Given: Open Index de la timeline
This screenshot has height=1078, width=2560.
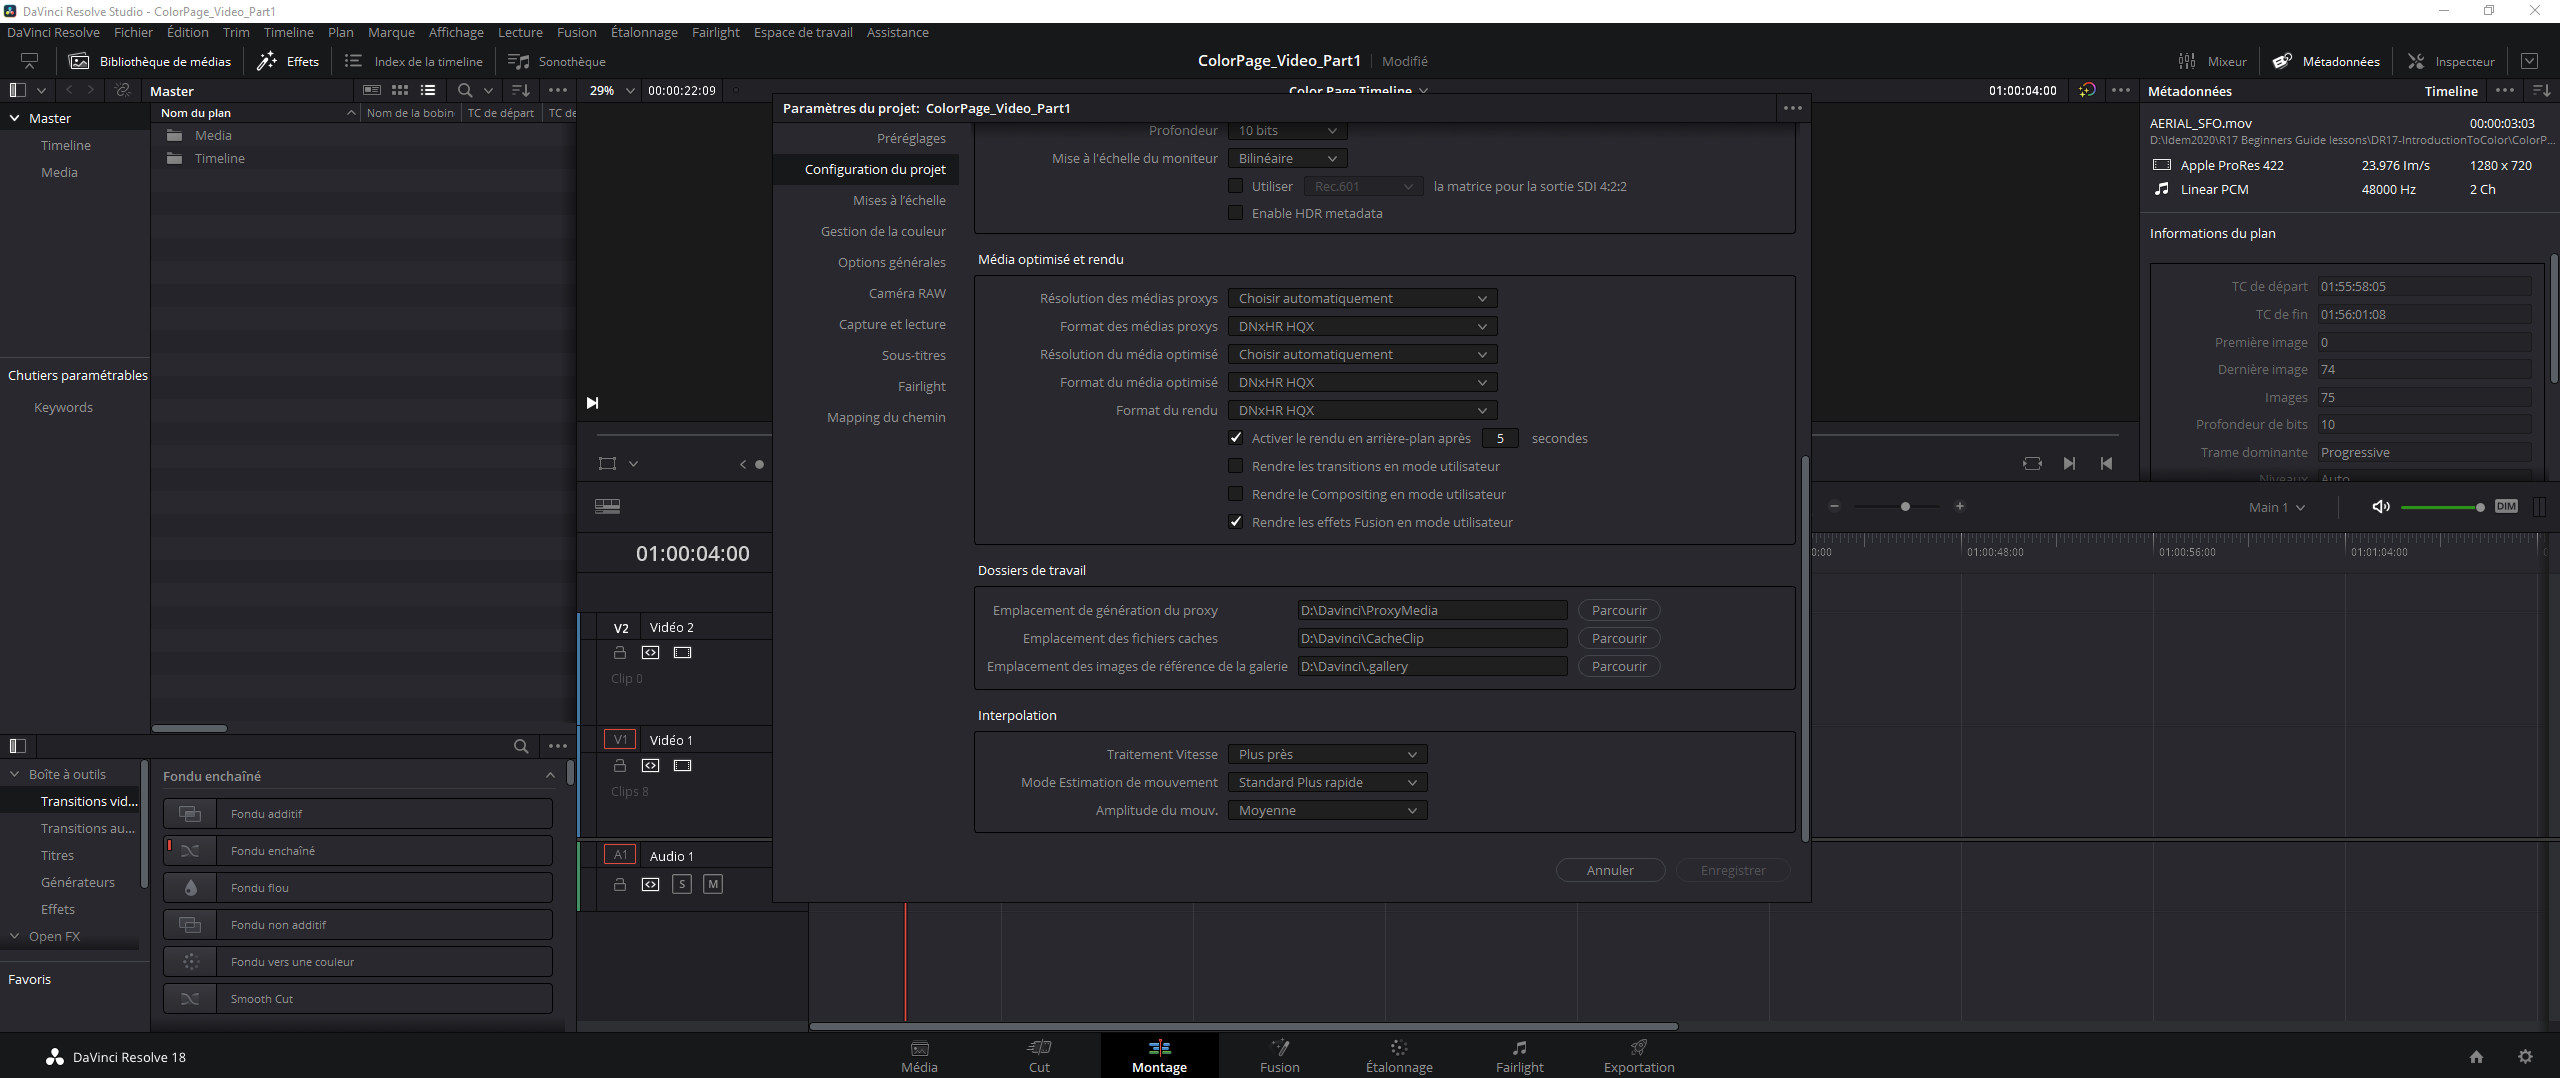Looking at the screenshot, I should coord(413,61).
